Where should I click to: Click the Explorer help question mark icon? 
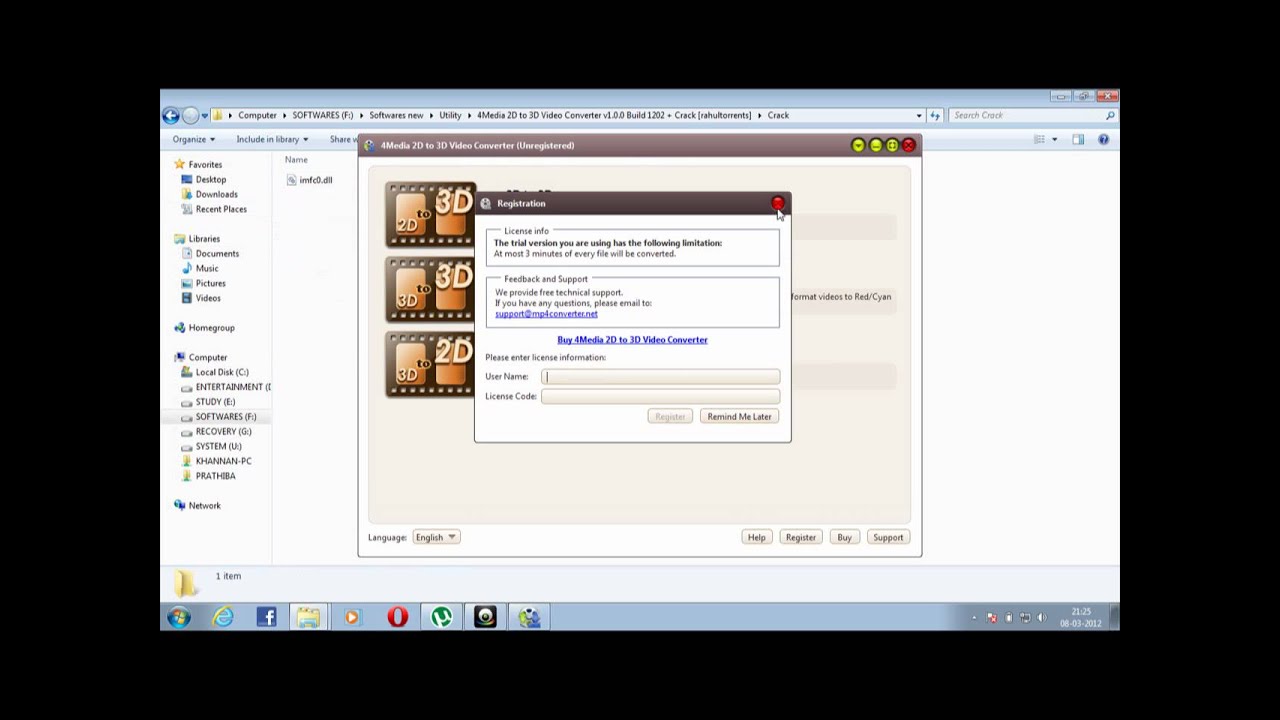coord(1104,140)
